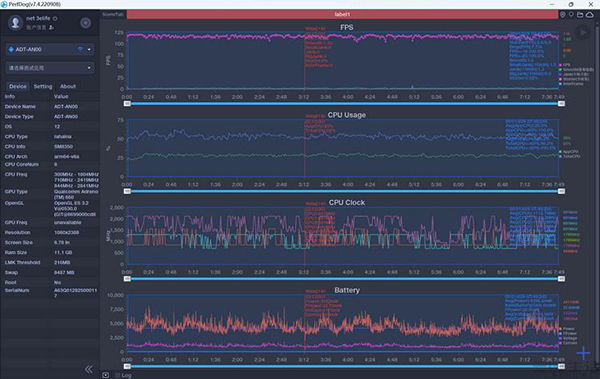Click left handle of Battery range slider
This screenshot has width=600, height=379.
click(127, 366)
